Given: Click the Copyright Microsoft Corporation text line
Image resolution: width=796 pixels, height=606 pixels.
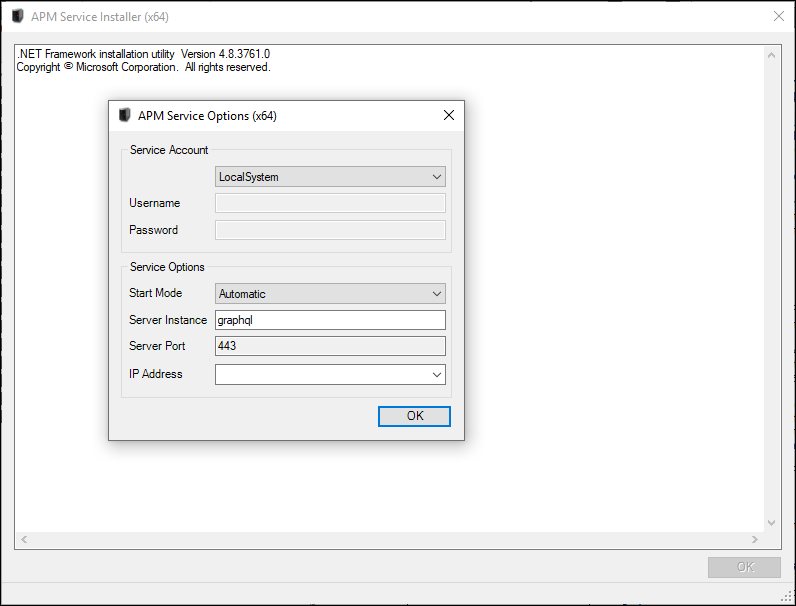Looking at the screenshot, I should click(143, 67).
